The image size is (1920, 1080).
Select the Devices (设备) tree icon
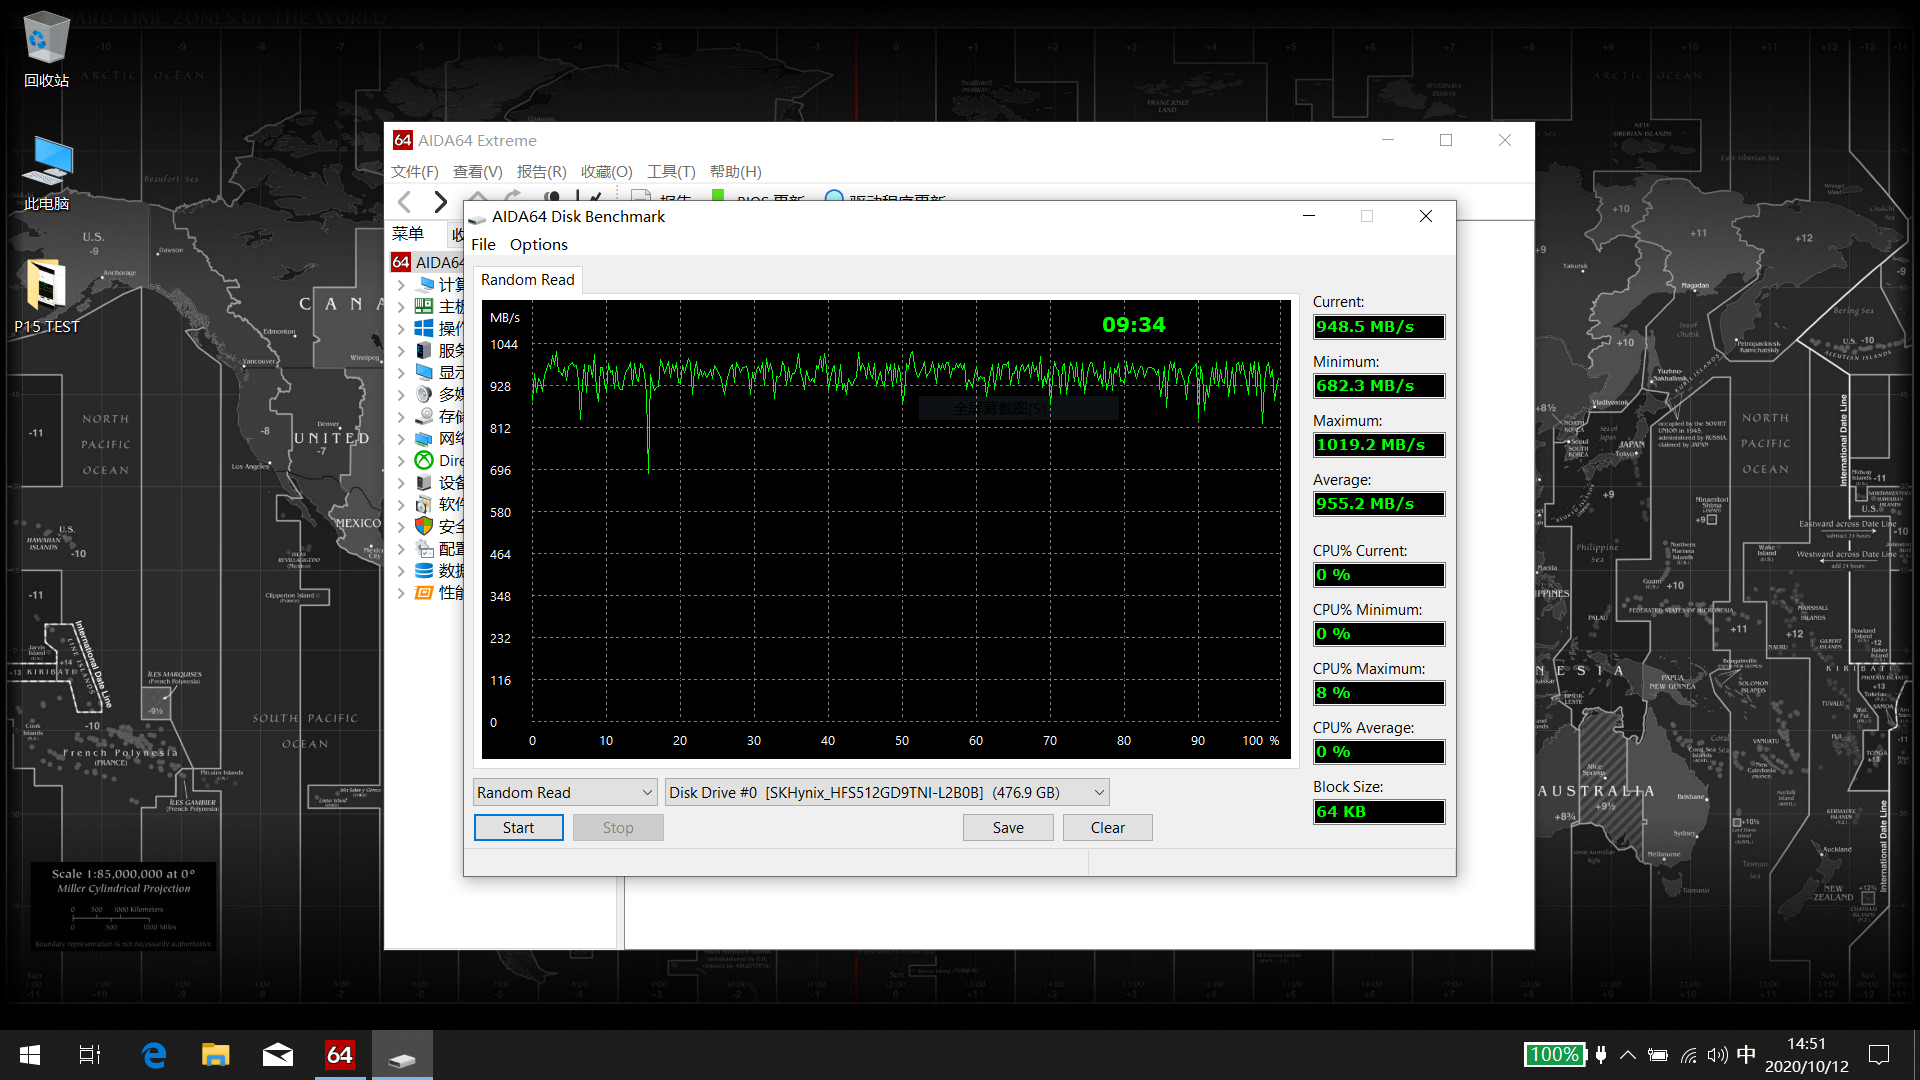pyautogui.click(x=424, y=483)
